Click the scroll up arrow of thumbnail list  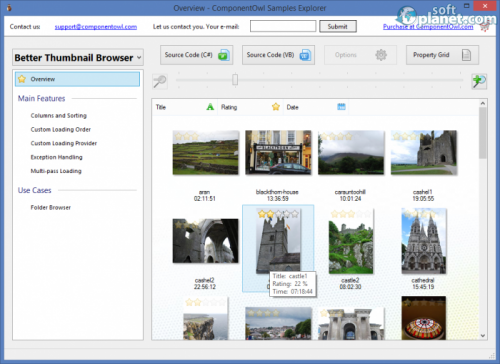pos(483,103)
